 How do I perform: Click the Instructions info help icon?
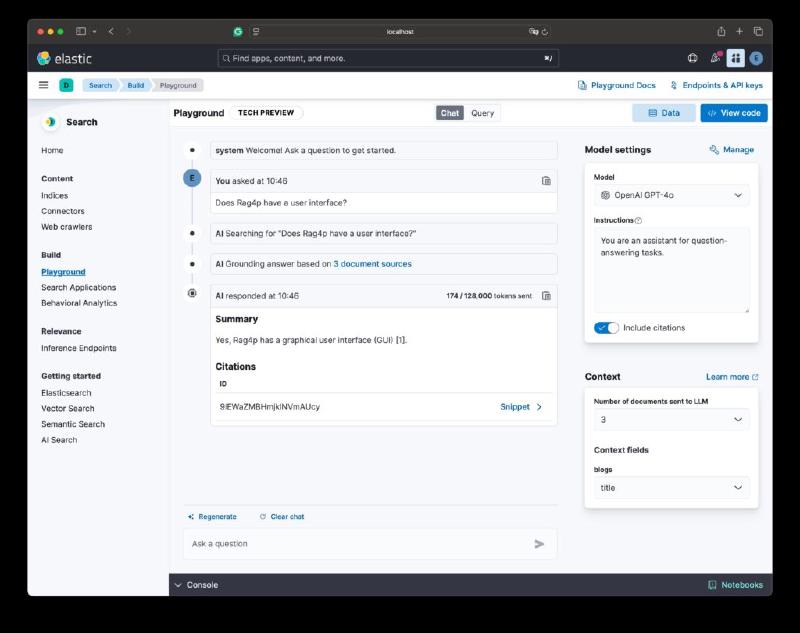click(638, 220)
